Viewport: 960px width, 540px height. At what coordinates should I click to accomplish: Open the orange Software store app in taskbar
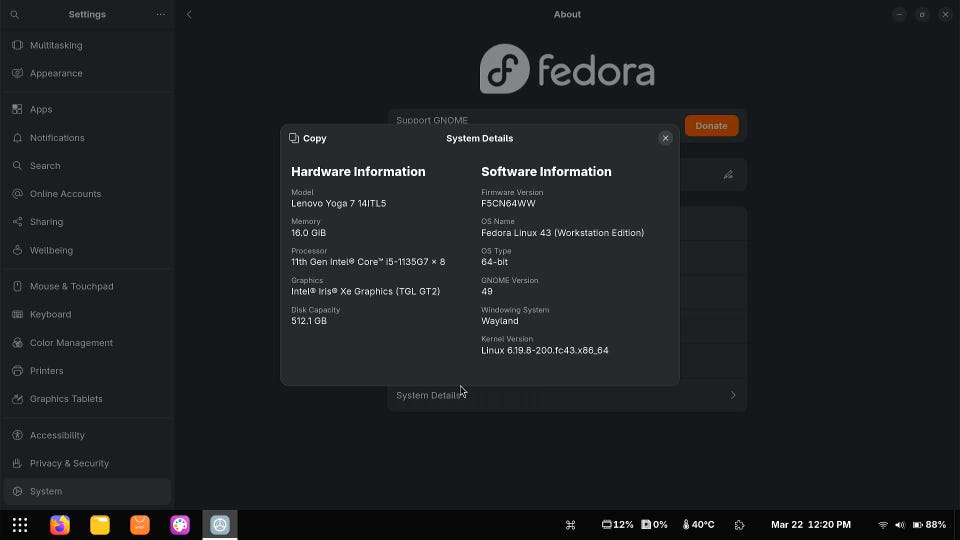tap(140, 525)
